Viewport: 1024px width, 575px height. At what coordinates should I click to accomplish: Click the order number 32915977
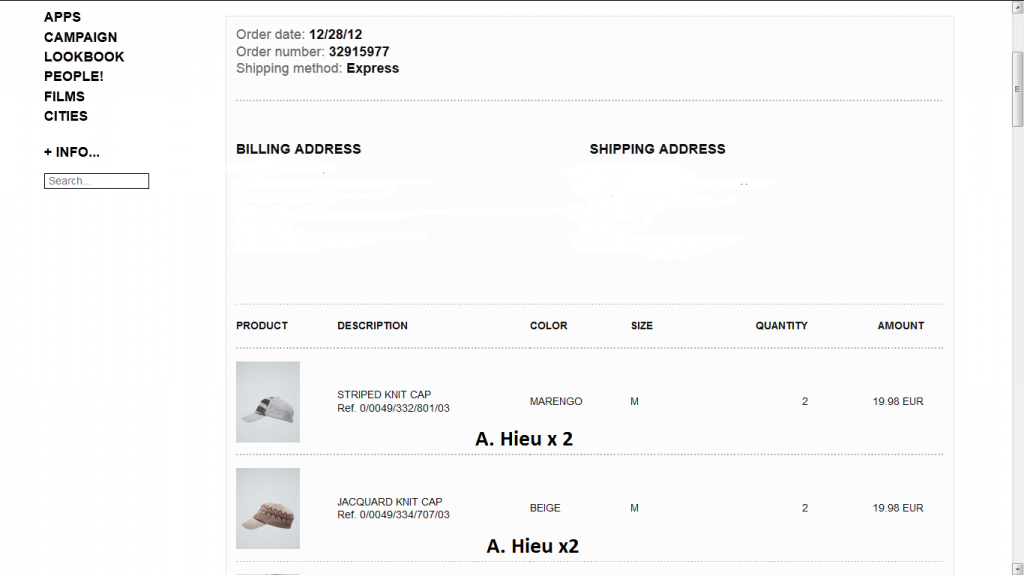tap(359, 52)
